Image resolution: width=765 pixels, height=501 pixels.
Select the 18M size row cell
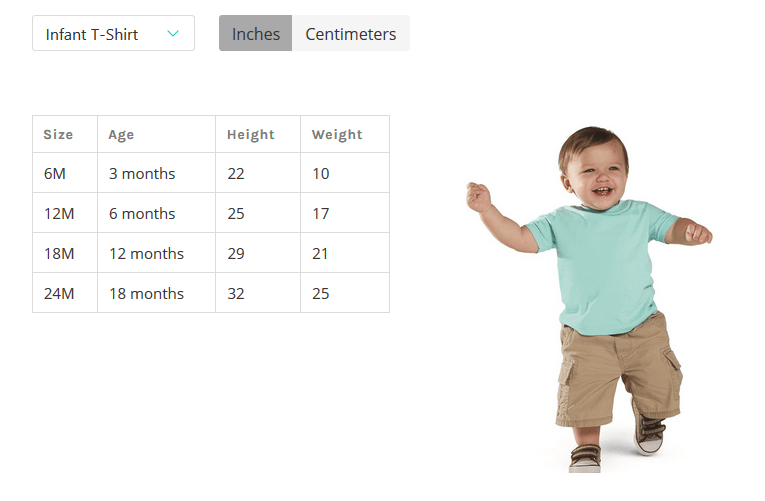coord(58,254)
